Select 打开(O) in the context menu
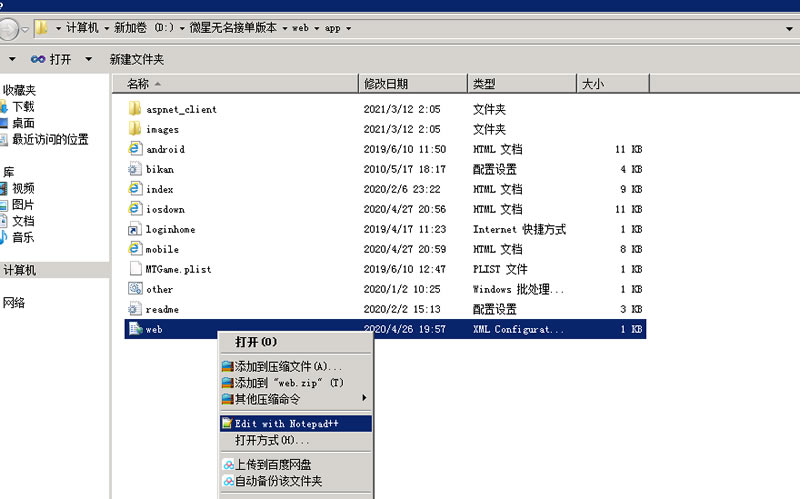 (x=256, y=342)
